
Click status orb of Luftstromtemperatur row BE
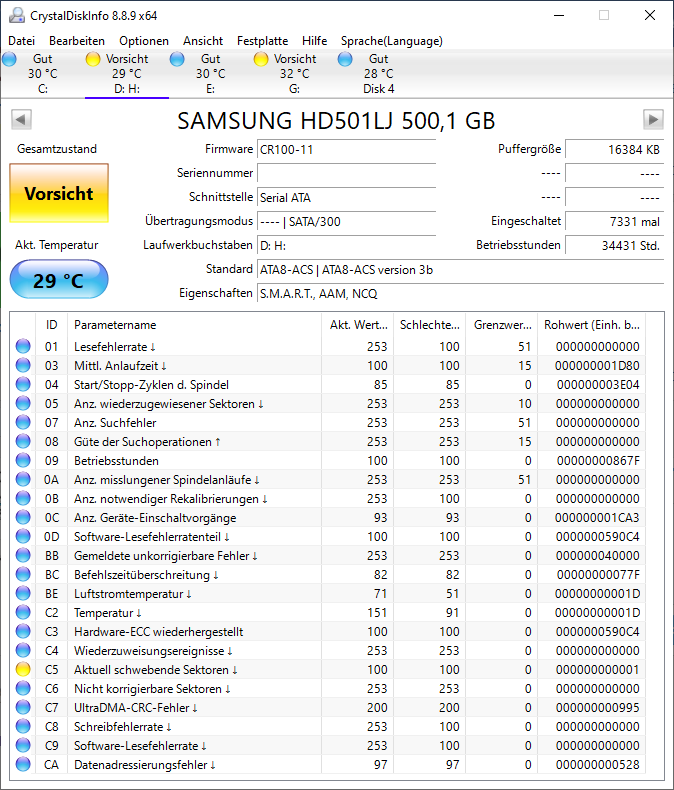[x=23, y=594]
